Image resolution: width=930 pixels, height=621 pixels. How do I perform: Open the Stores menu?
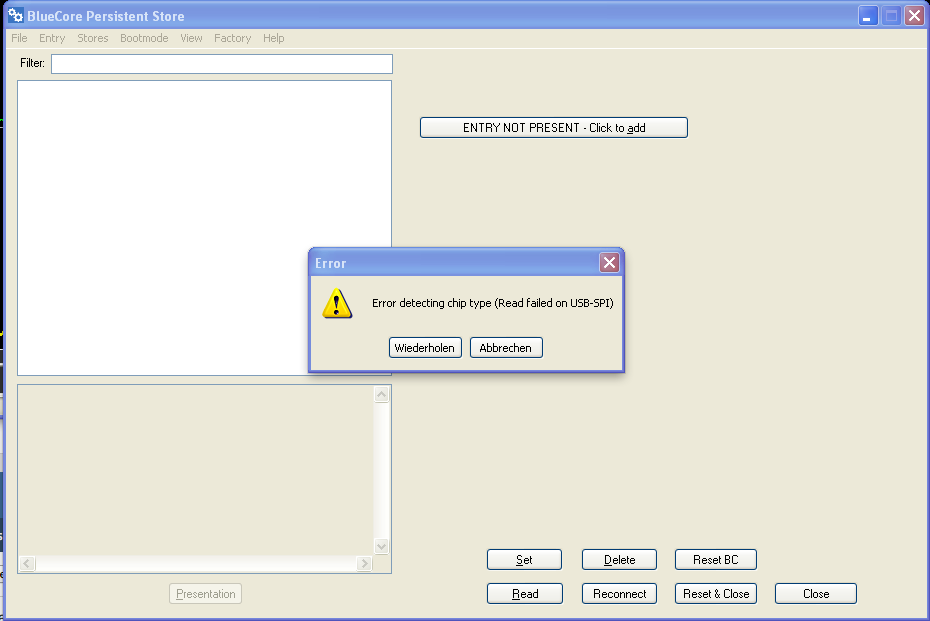point(93,38)
